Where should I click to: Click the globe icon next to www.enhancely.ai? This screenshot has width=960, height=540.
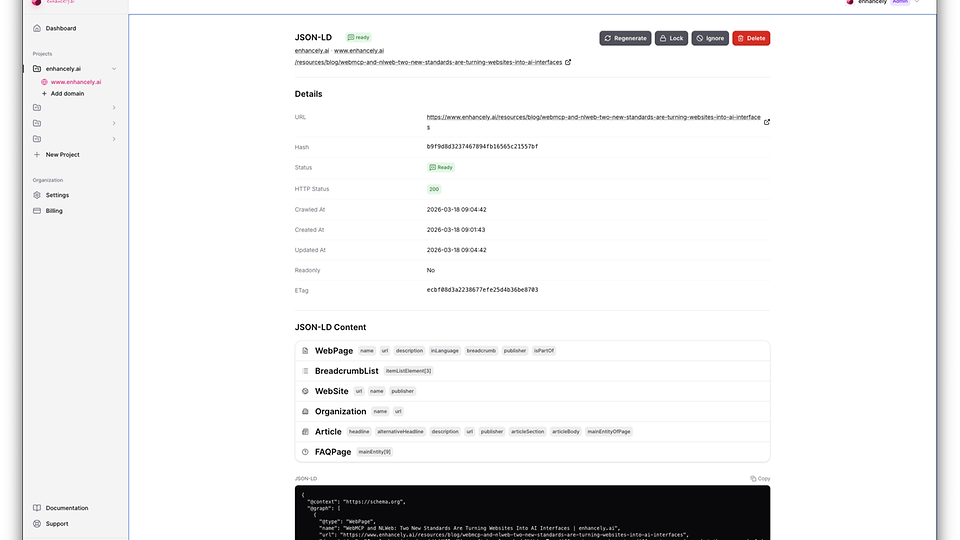click(44, 82)
